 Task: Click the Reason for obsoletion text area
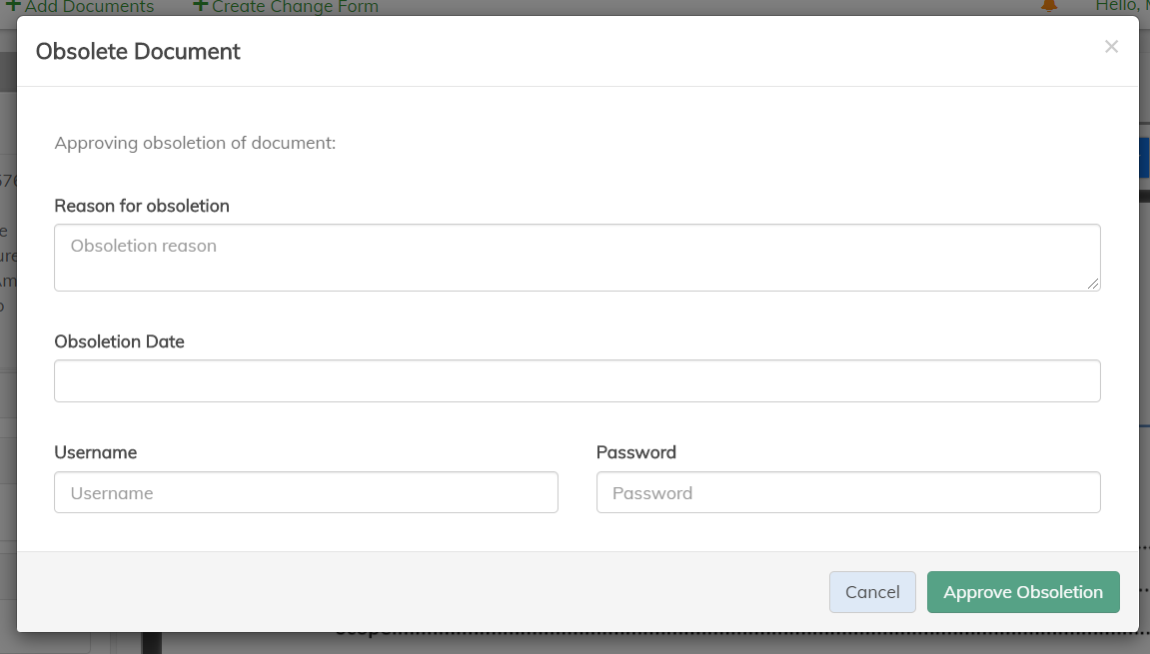576,257
